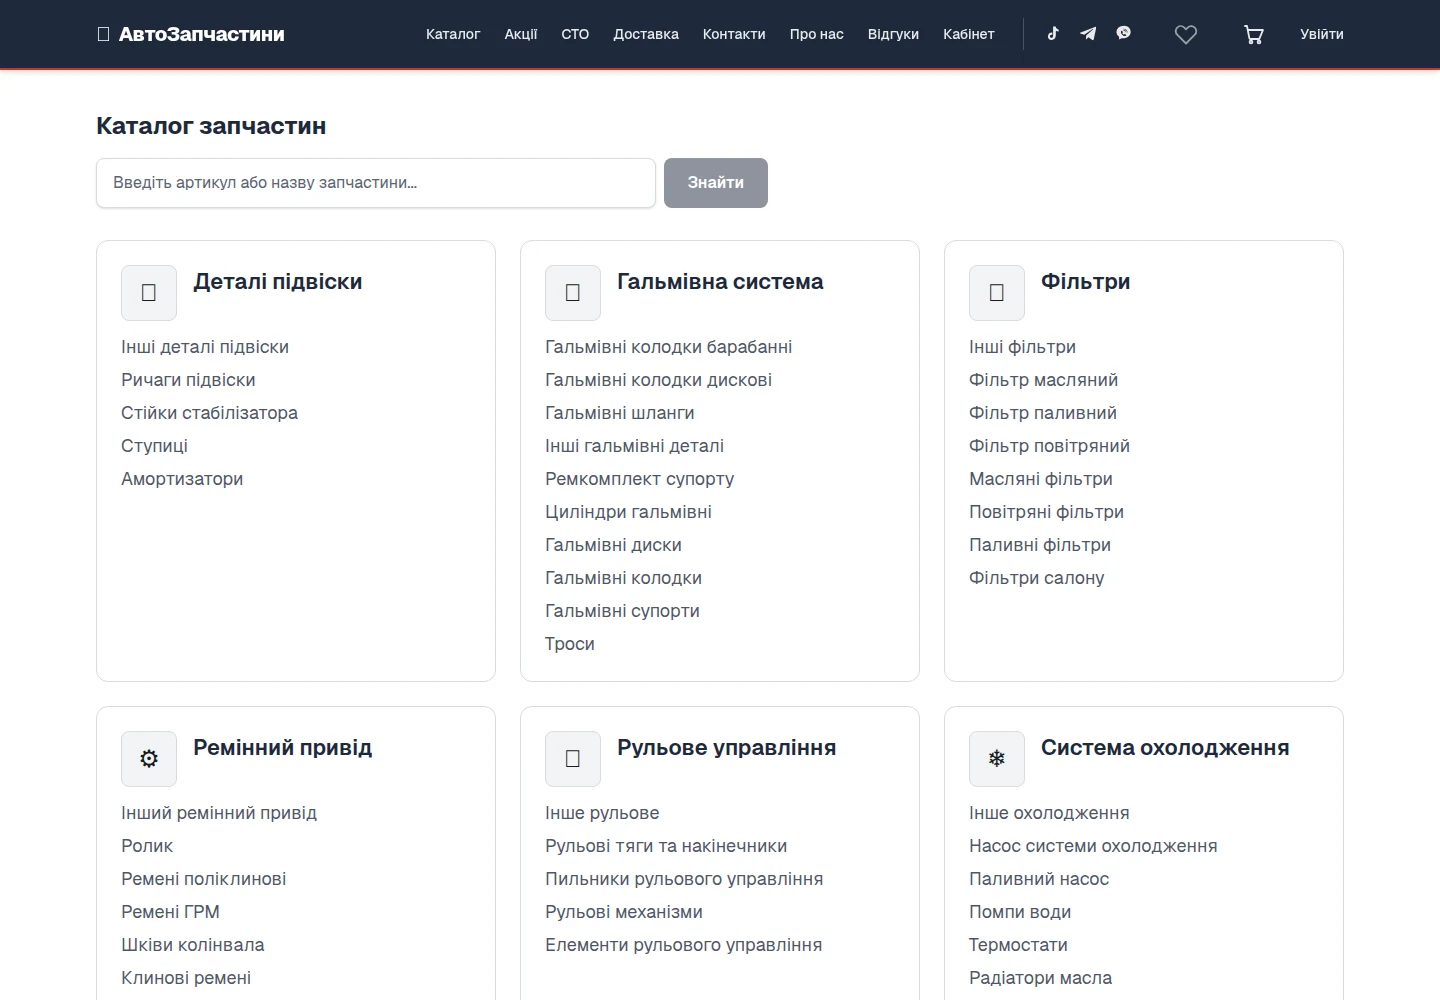Image resolution: width=1440 pixels, height=1000 pixels.
Task: Open Фільтри салону subcategory
Action: (1036, 578)
